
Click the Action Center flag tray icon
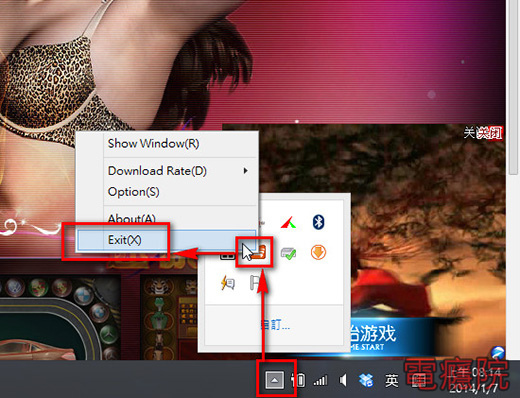[x=256, y=283]
